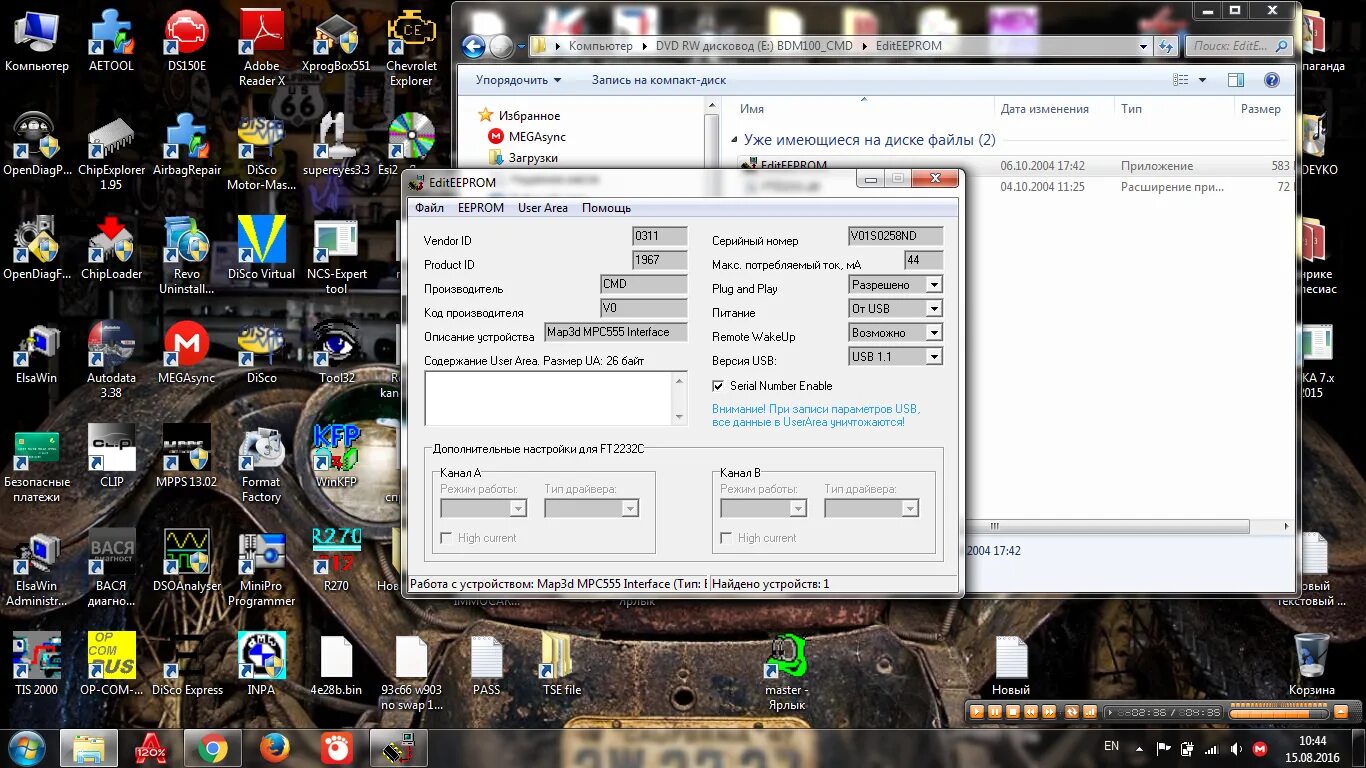
Task: Sort by the Тип column header
Action: coord(1131,109)
